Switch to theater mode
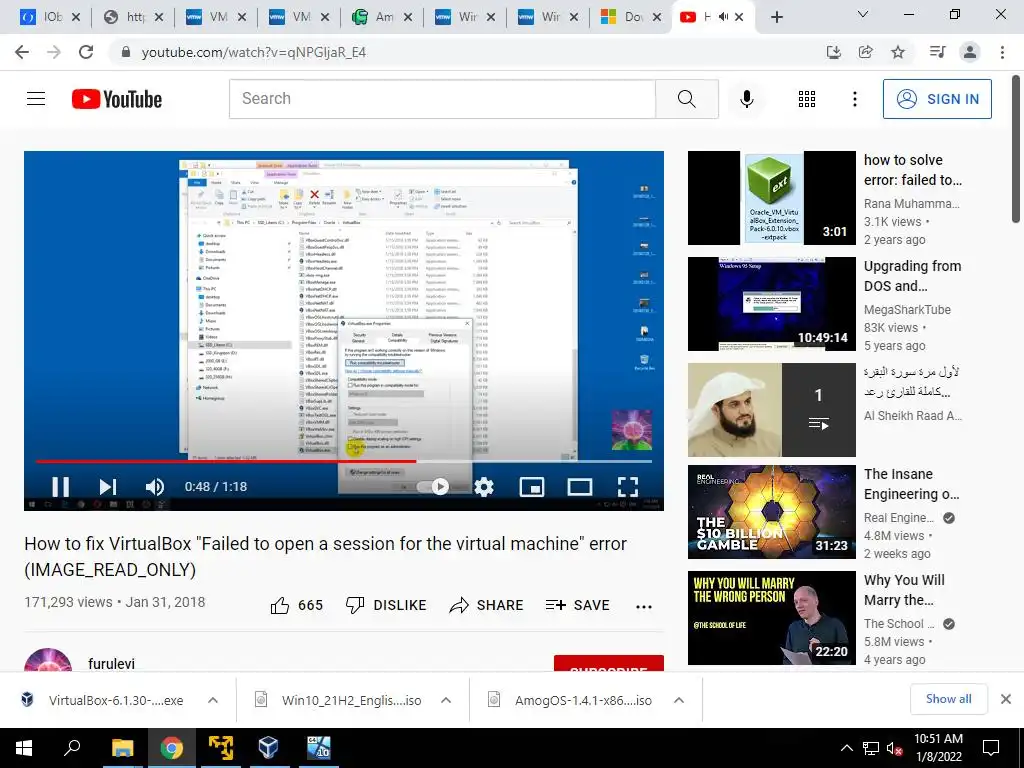1024x768 pixels. 579,487
